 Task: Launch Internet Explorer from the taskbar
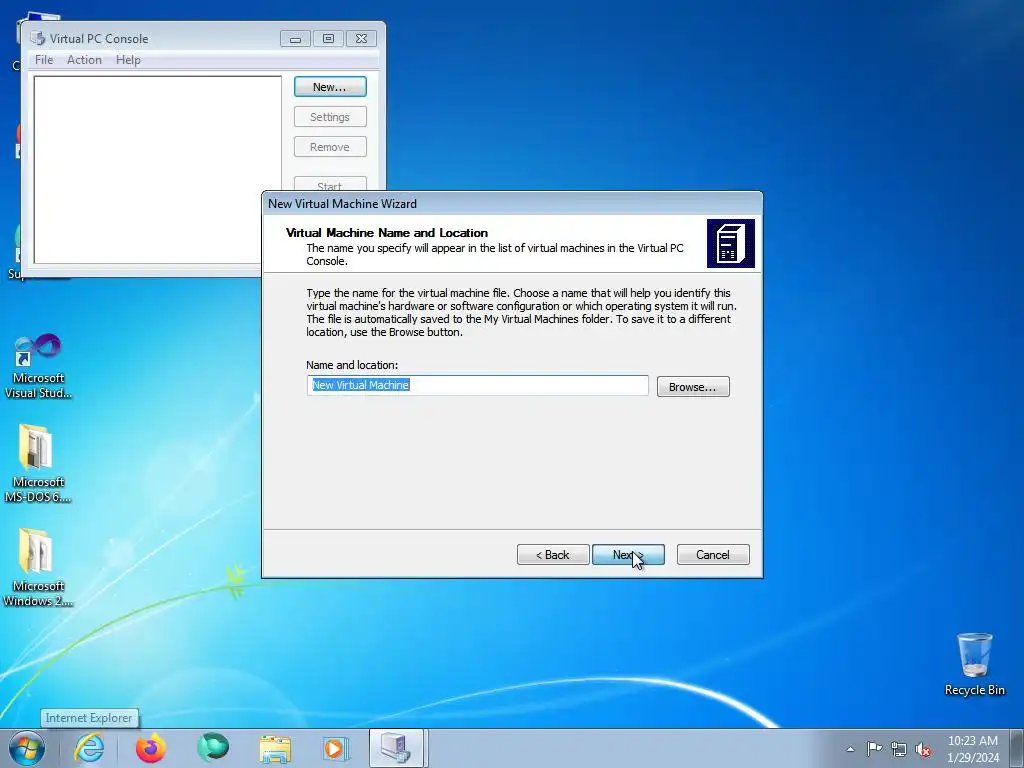click(89, 748)
